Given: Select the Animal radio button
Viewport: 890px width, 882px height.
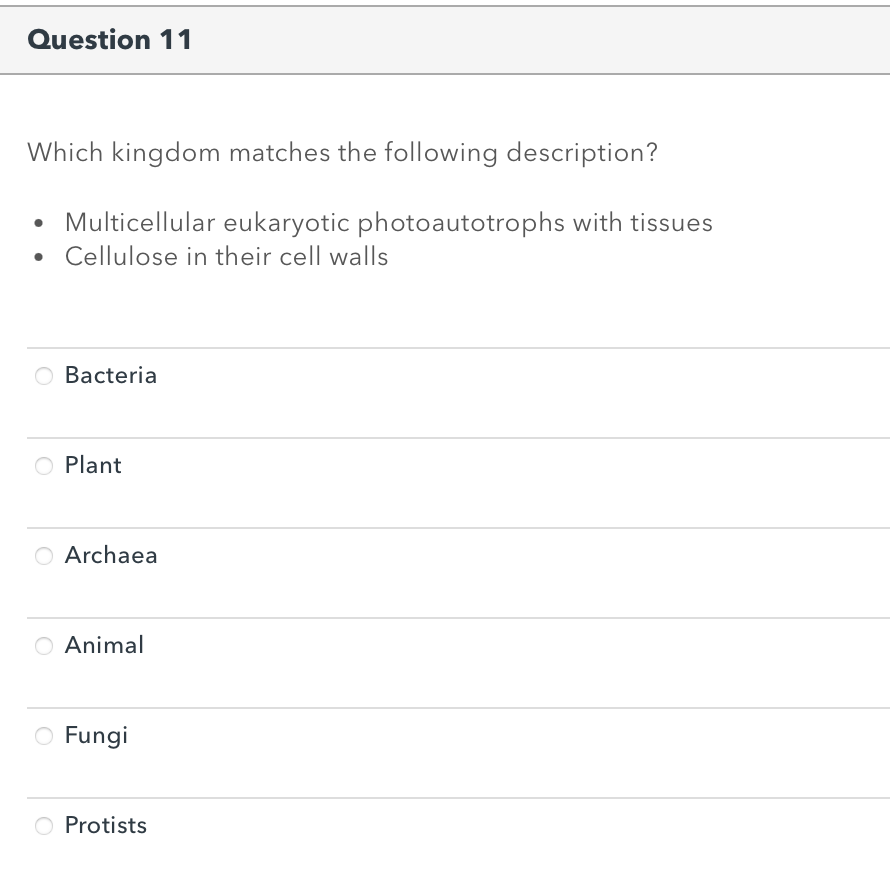Looking at the screenshot, I should pos(44,646).
